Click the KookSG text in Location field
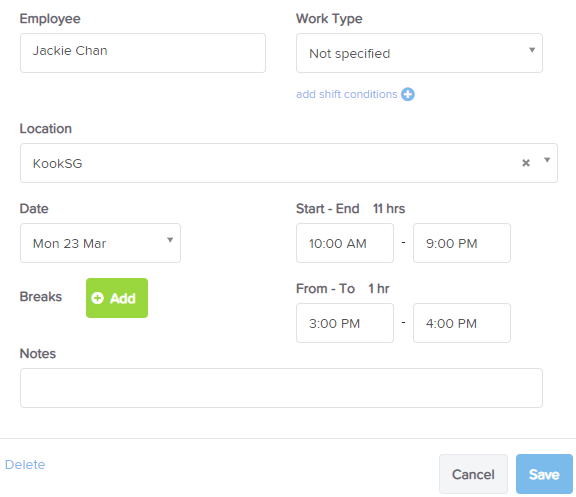The image size is (576, 497). pyautogui.click(x=57, y=163)
